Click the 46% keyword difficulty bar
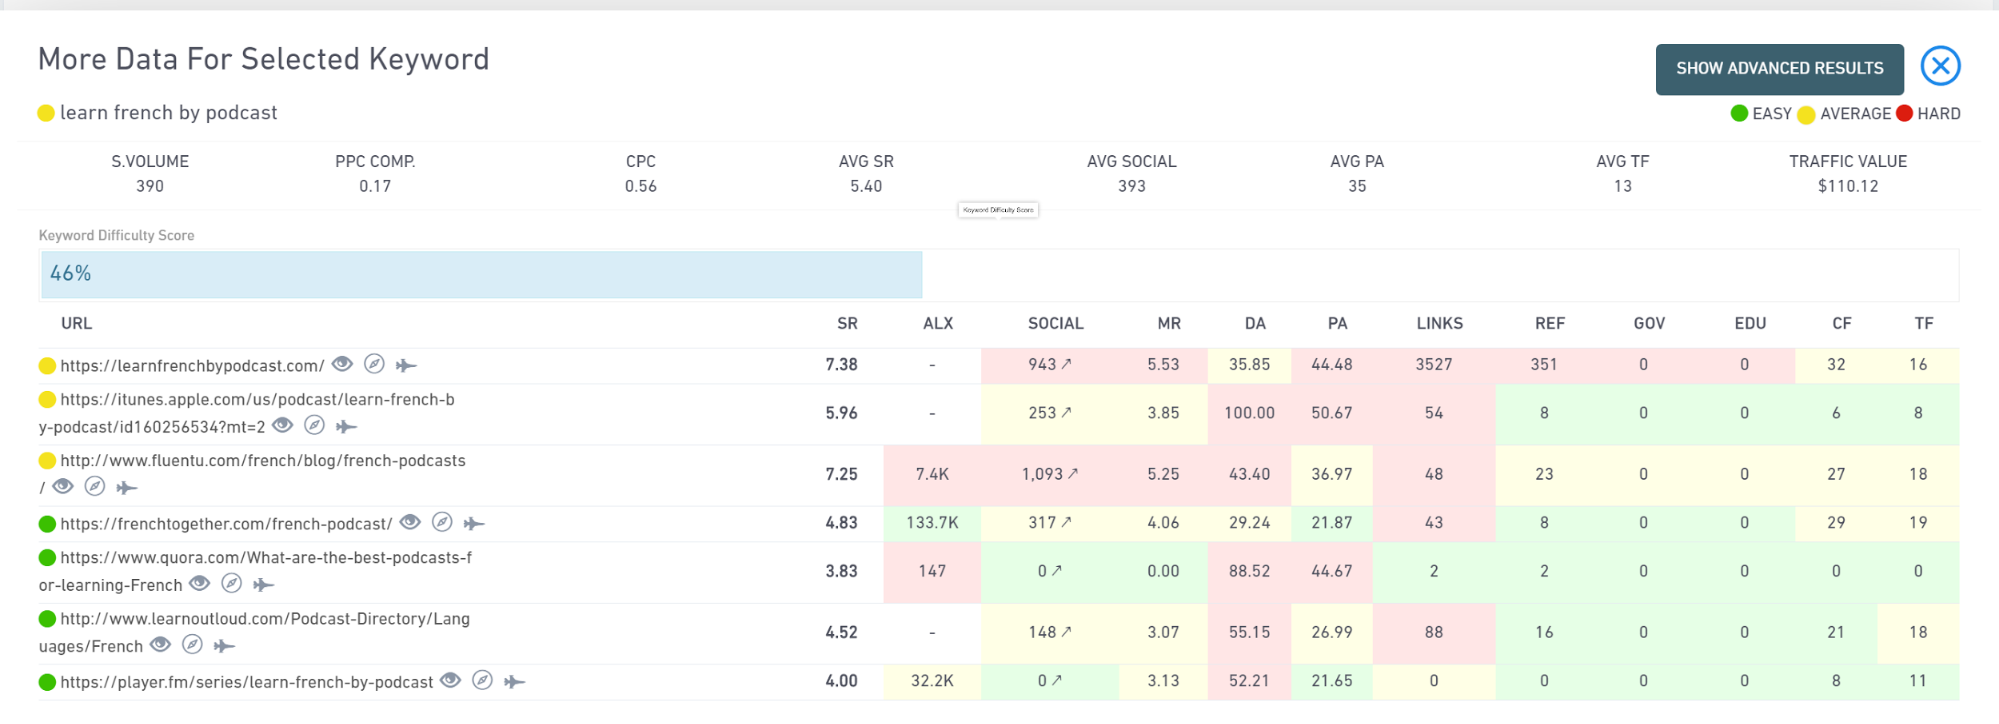This screenshot has width=1999, height=724. click(x=481, y=274)
